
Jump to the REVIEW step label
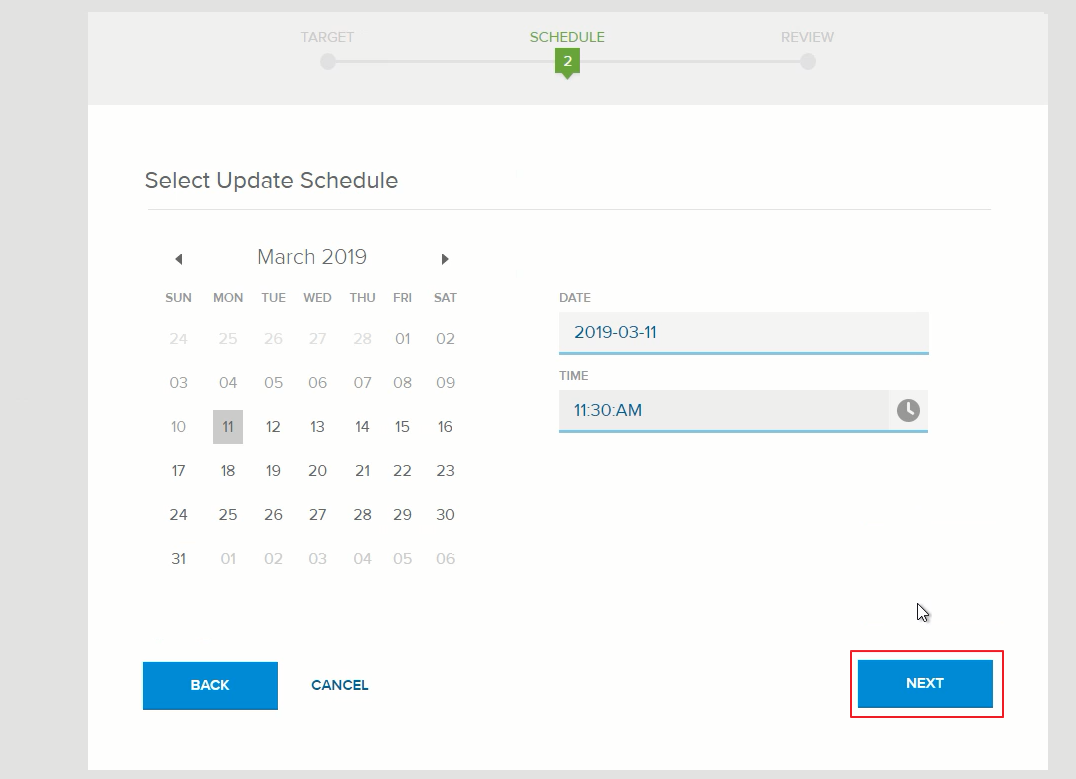click(x=807, y=37)
